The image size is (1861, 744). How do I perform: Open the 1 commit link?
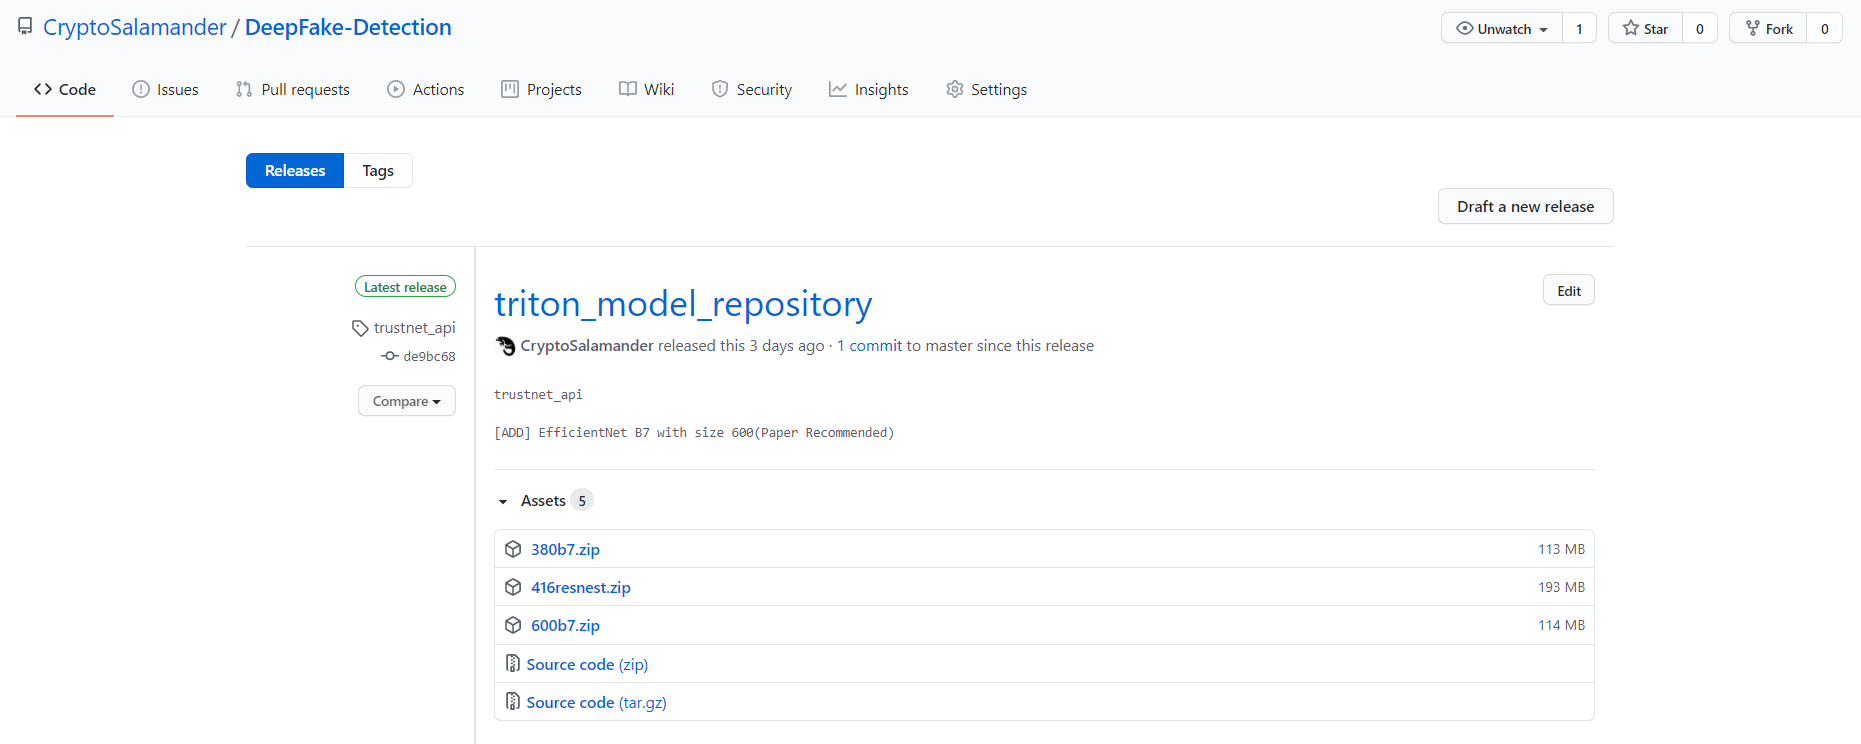(x=870, y=345)
